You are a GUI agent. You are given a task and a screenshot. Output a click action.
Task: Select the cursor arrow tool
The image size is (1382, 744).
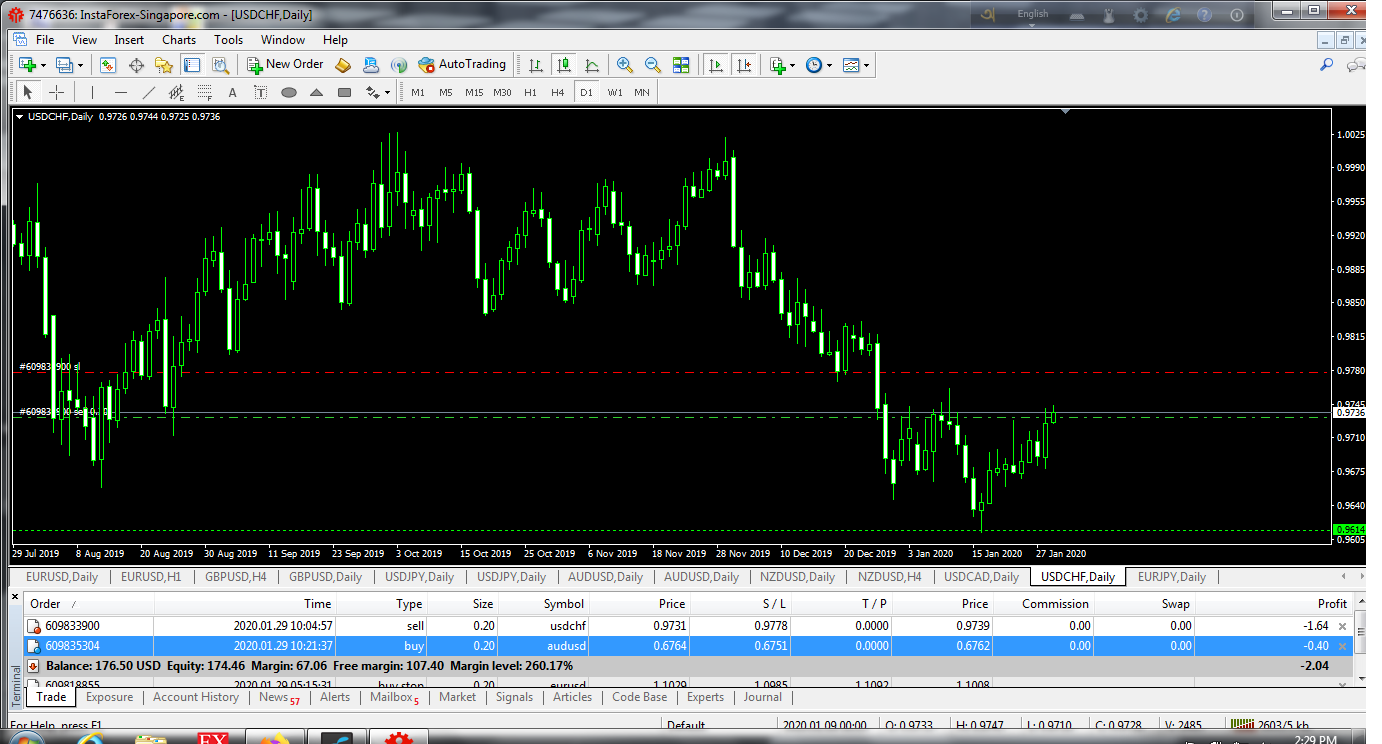[27, 92]
